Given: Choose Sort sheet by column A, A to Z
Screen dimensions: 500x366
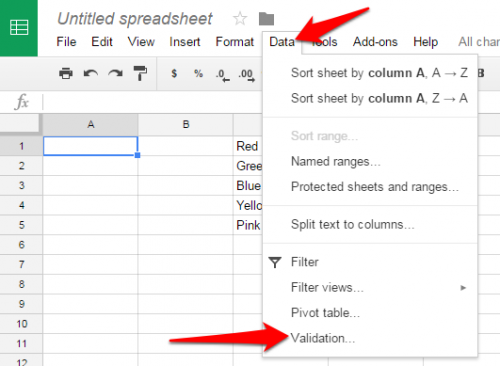Looking at the screenshot, I should click(370, 73).
